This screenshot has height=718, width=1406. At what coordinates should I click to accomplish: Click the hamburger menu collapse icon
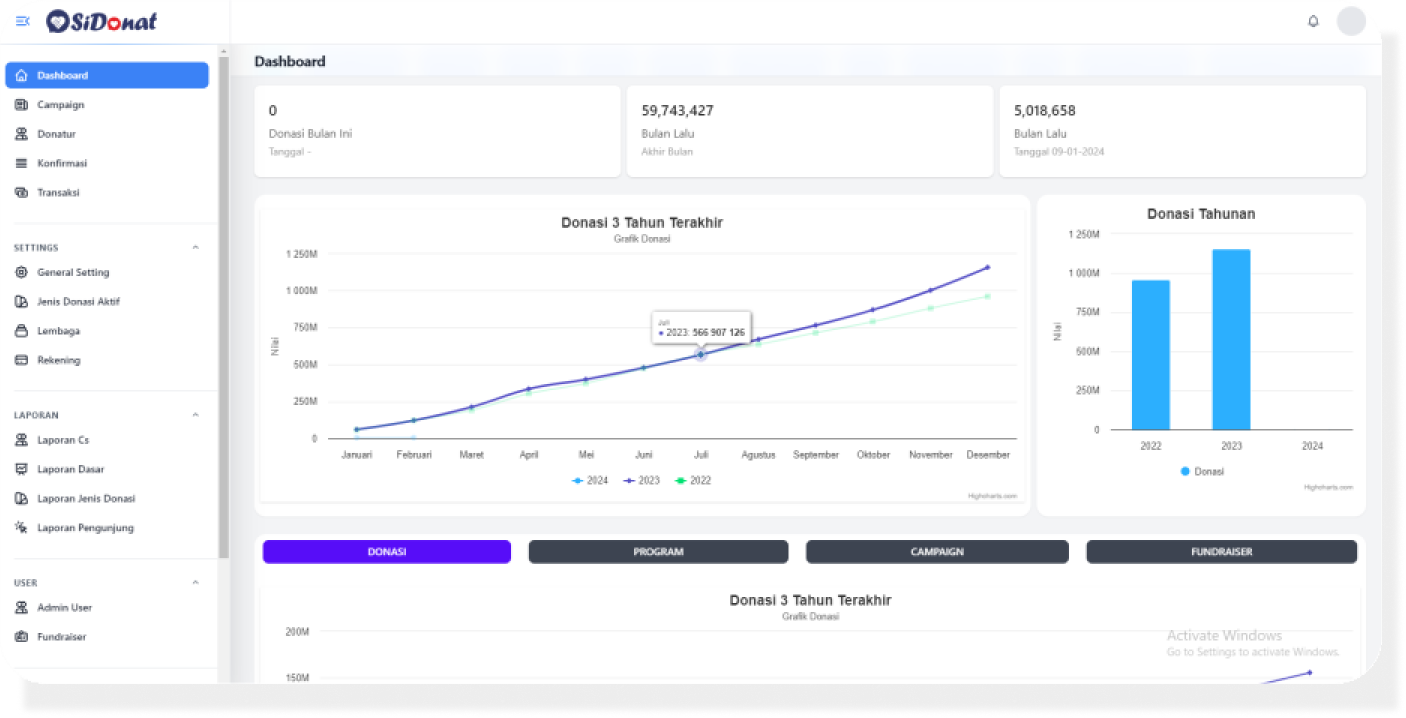coord(22,21)
